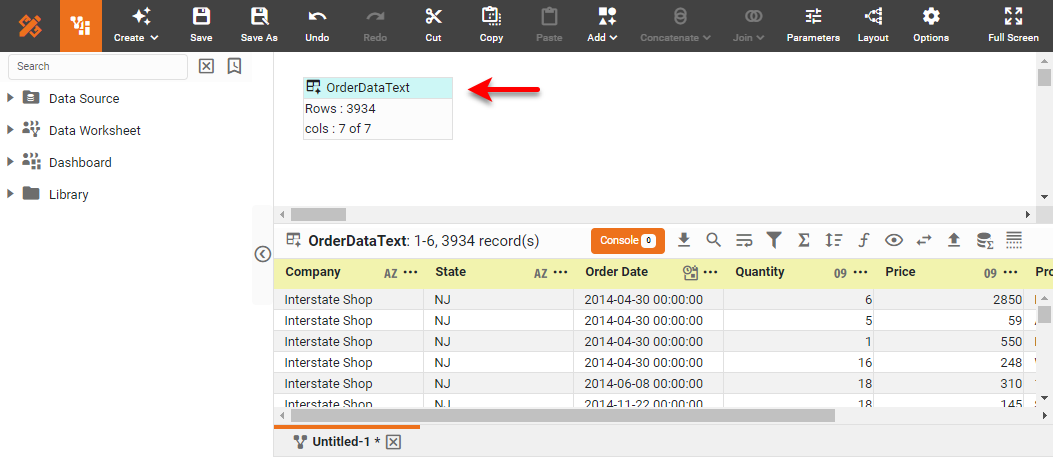
Task: Click the Quantity cell showing 16
Action: click(798, 362)
